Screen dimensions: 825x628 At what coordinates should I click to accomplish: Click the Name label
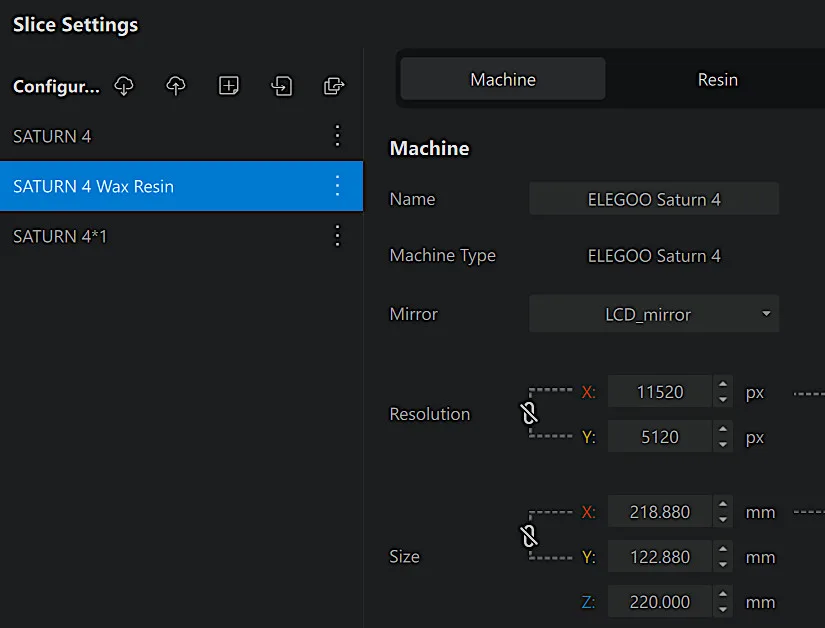412,199
